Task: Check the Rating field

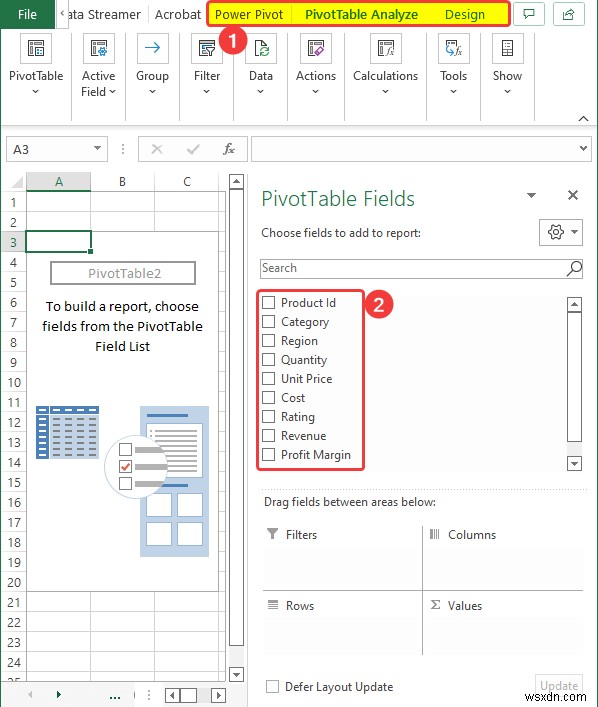Action: point(268,416)
